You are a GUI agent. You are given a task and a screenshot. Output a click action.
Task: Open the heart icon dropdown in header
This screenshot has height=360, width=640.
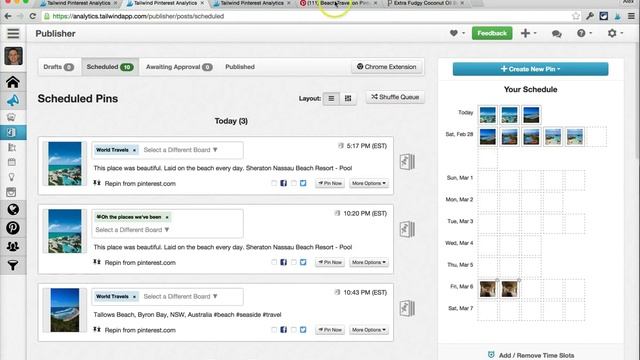point(457,33)
